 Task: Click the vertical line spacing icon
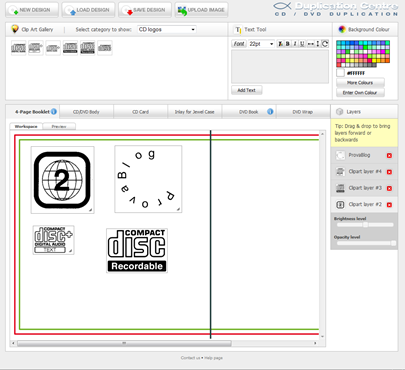click(318, 44)
